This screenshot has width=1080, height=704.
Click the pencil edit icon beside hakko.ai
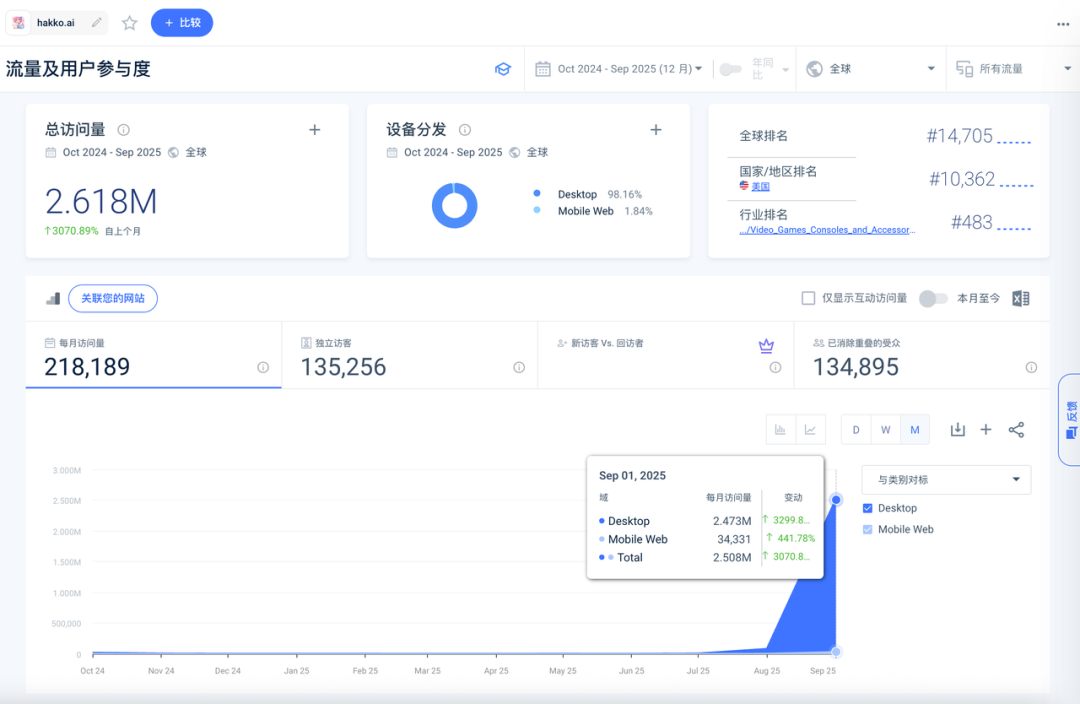pos(97,22)
